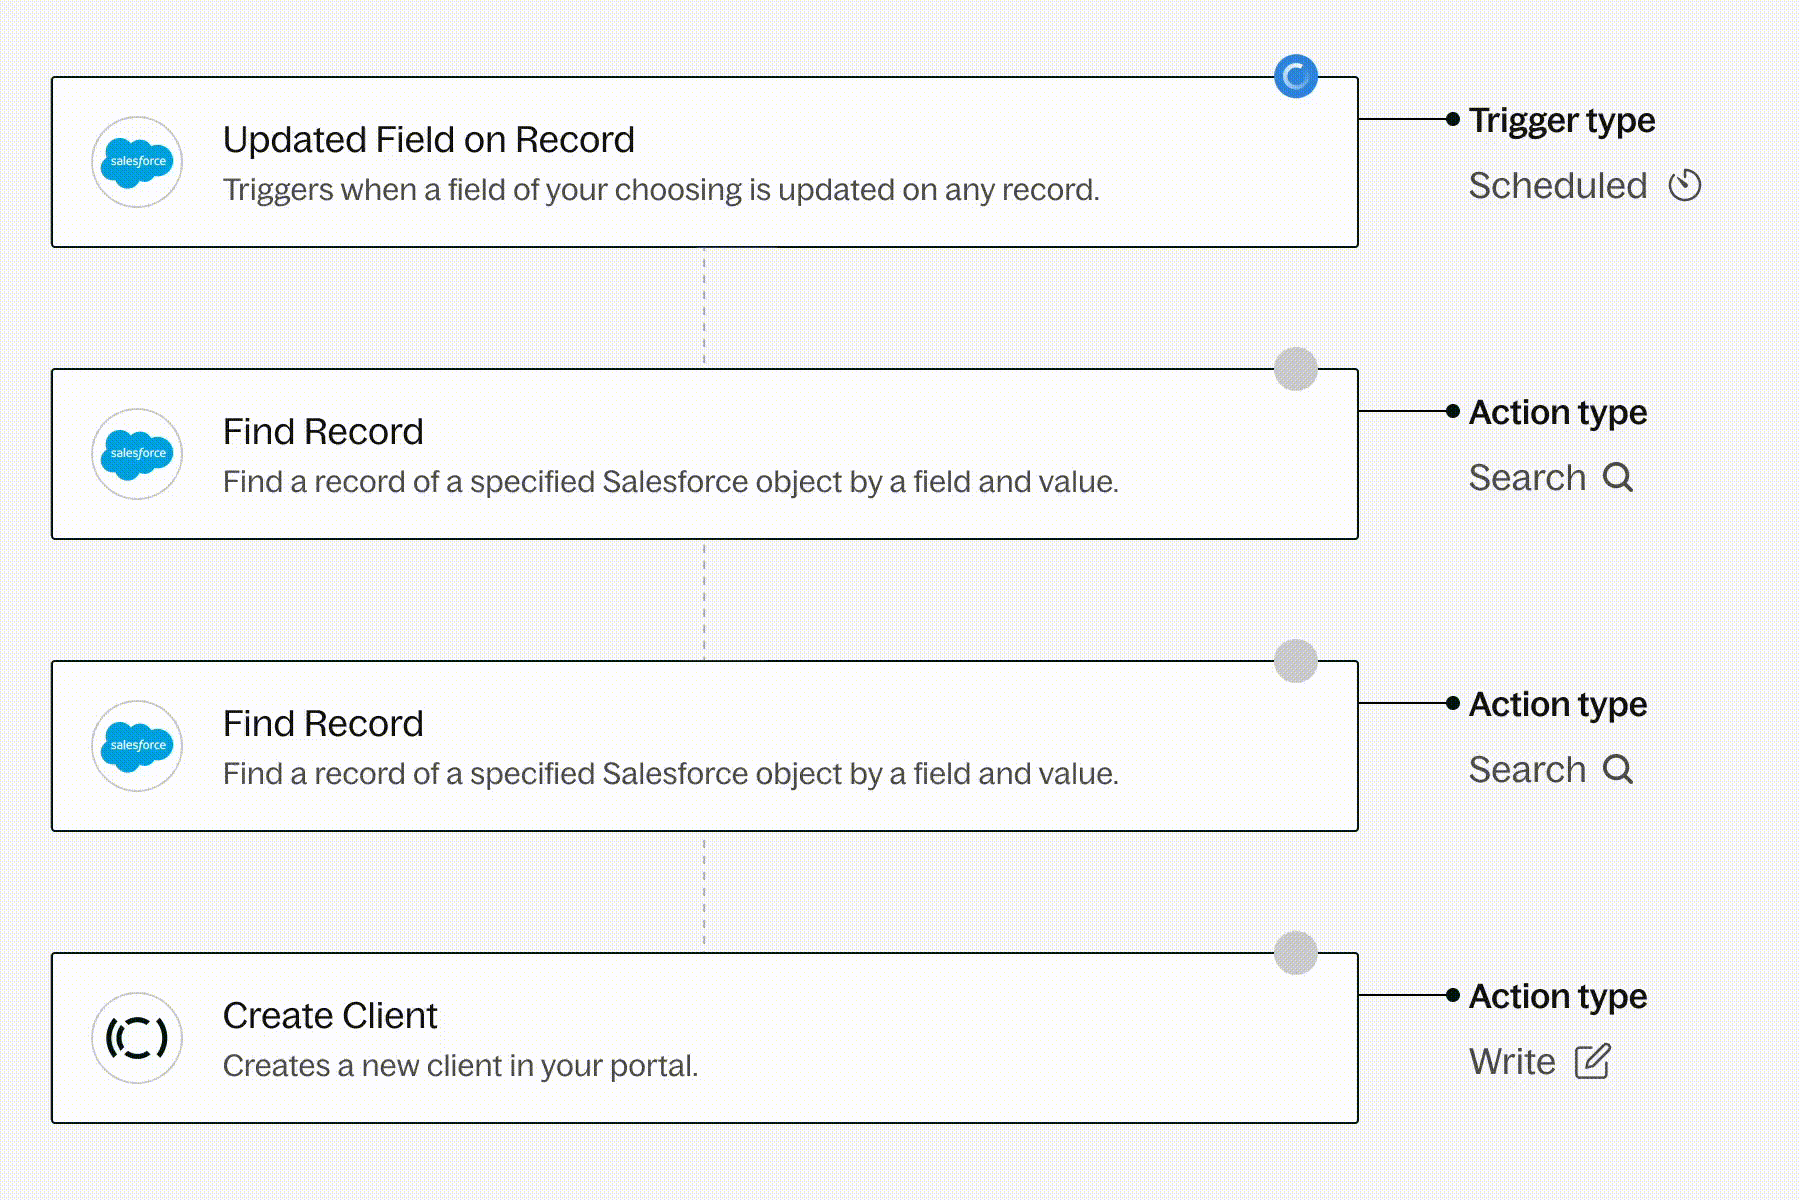
Task: Click the Trigger type label
Action: 1562,120
